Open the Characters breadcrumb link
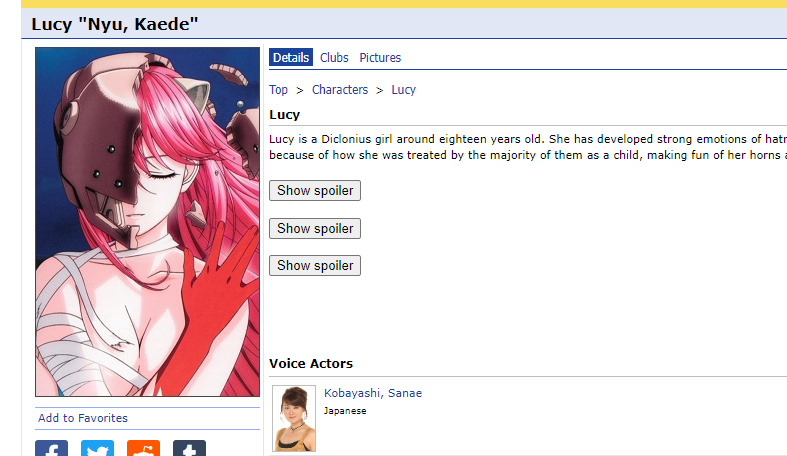The image size is (787, 456). 340,90
